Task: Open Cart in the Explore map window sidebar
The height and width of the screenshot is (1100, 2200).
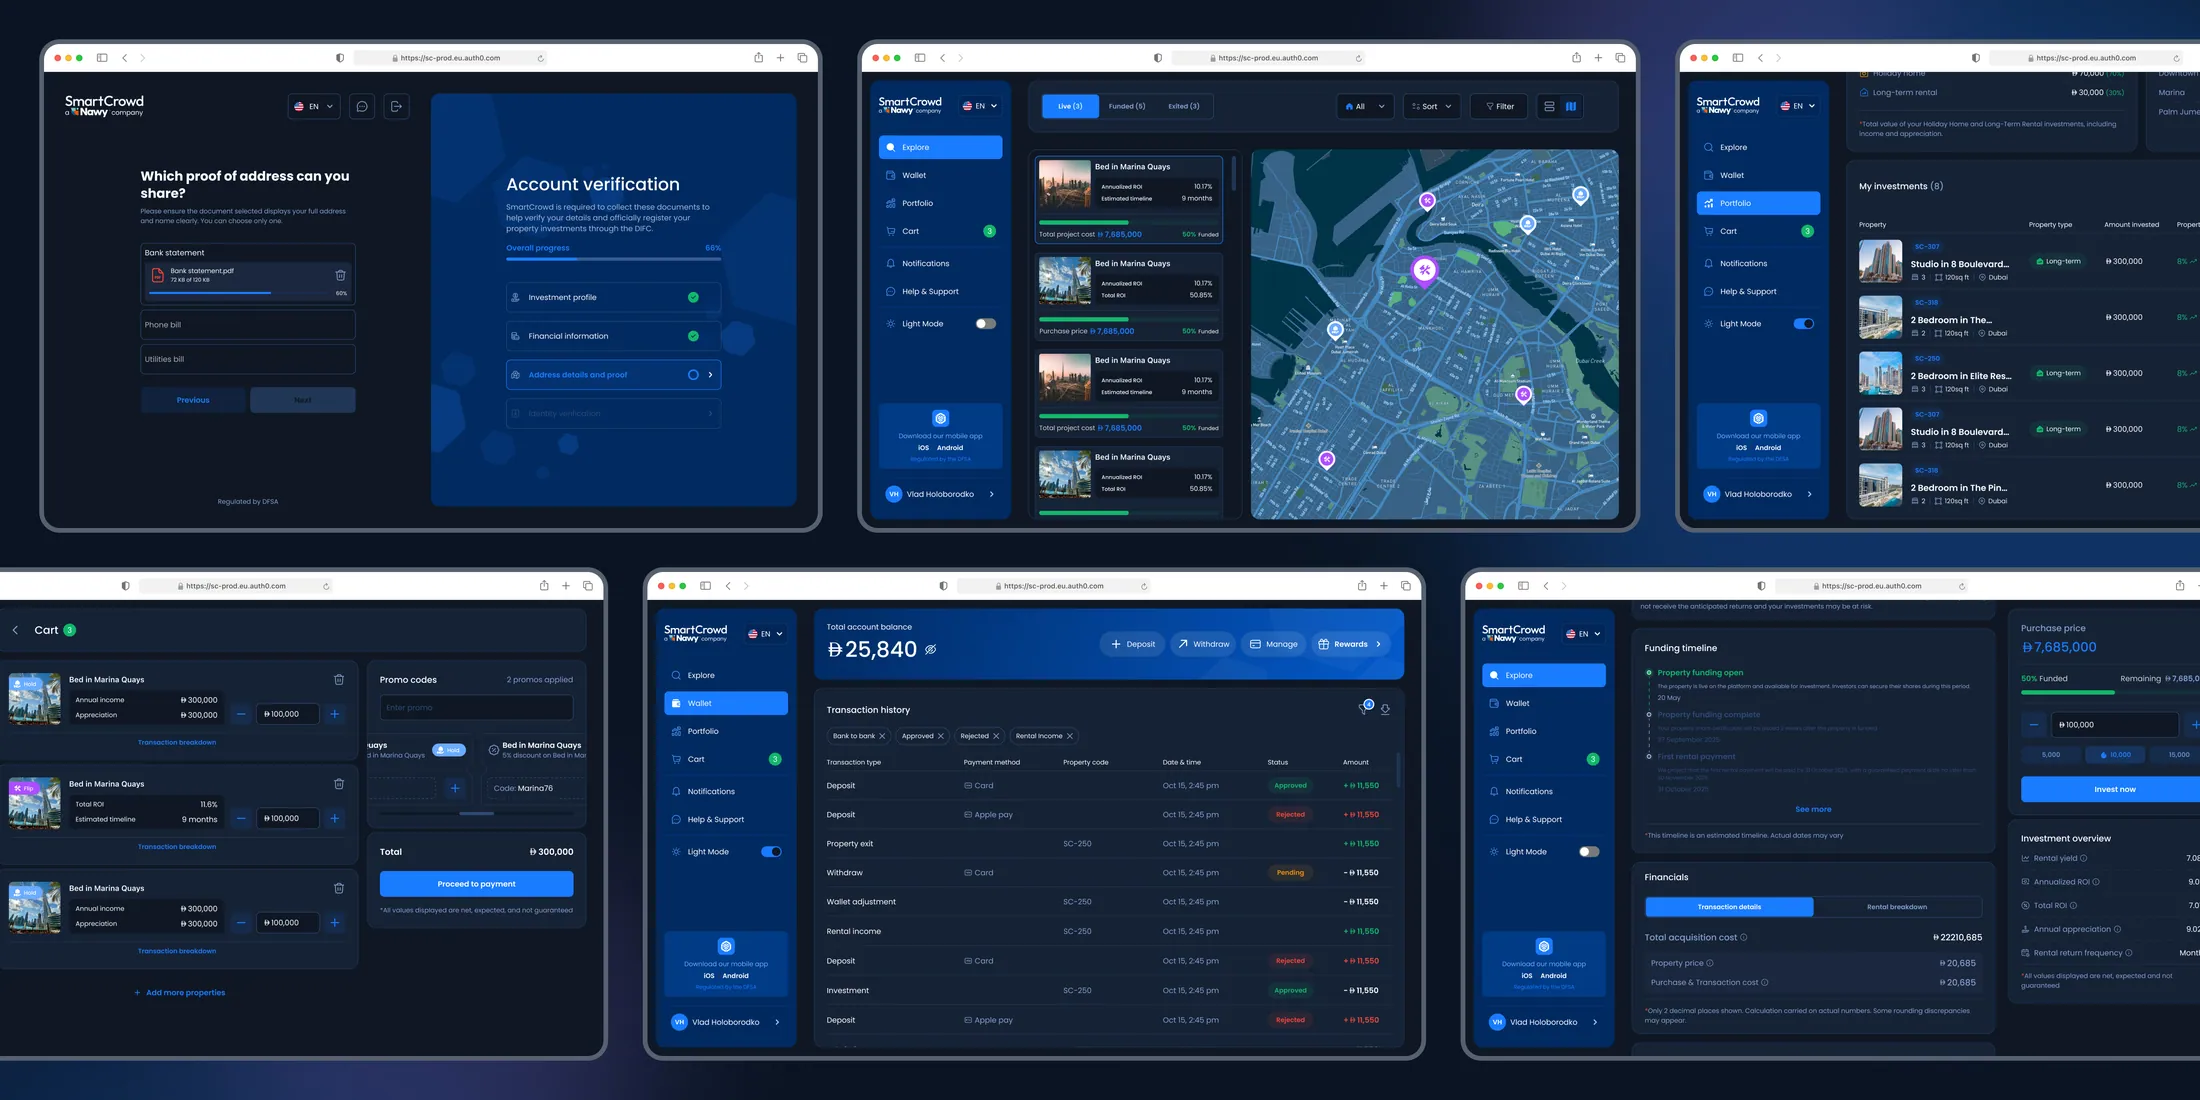Action: [x=940, y=231]
